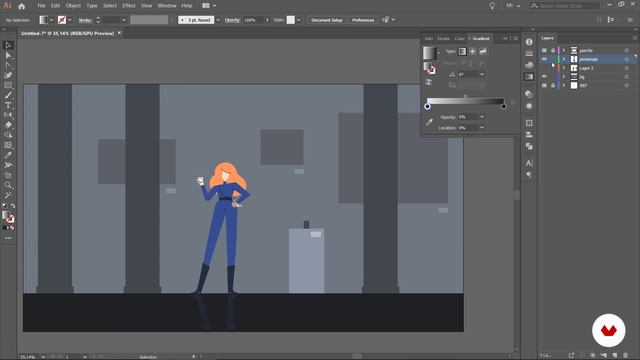Open the Artboards panel icon in dock

coord(529,123)
